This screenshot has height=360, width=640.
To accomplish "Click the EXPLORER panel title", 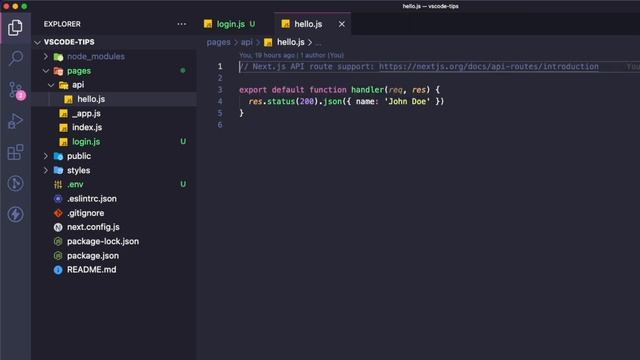I will coord(62,24).
